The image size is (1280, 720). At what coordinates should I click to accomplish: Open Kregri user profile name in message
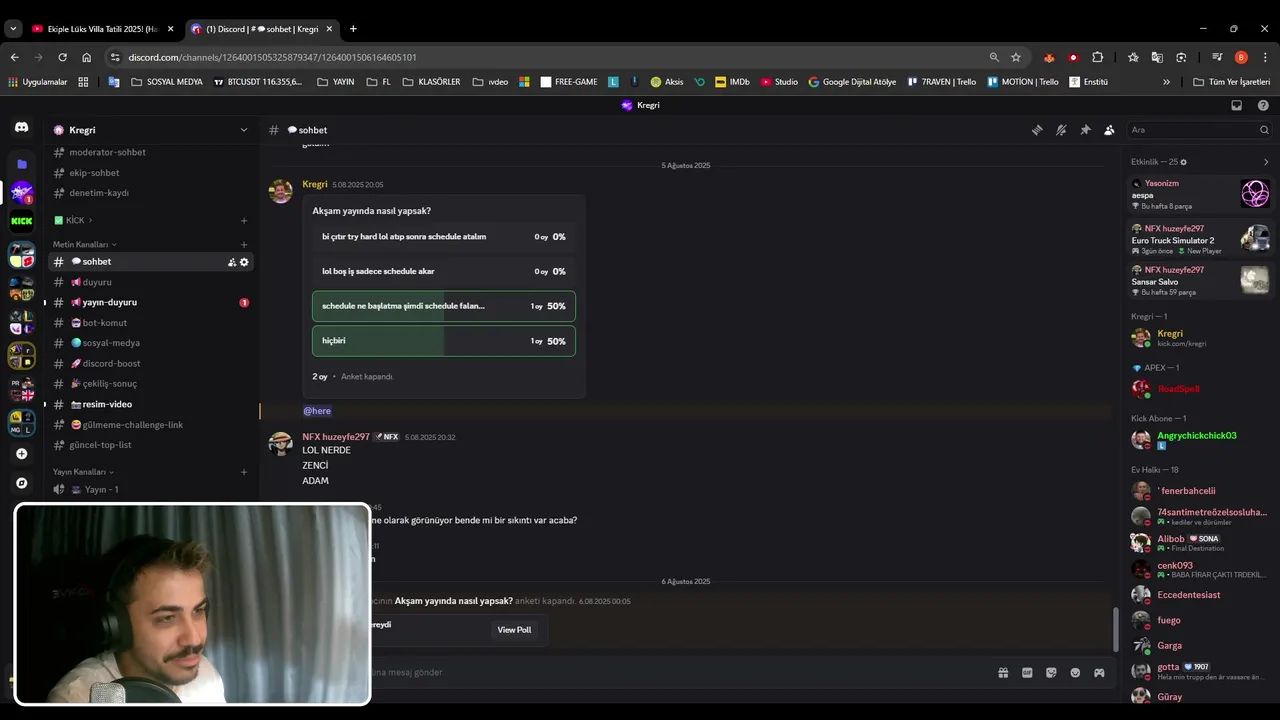(315, 184)
